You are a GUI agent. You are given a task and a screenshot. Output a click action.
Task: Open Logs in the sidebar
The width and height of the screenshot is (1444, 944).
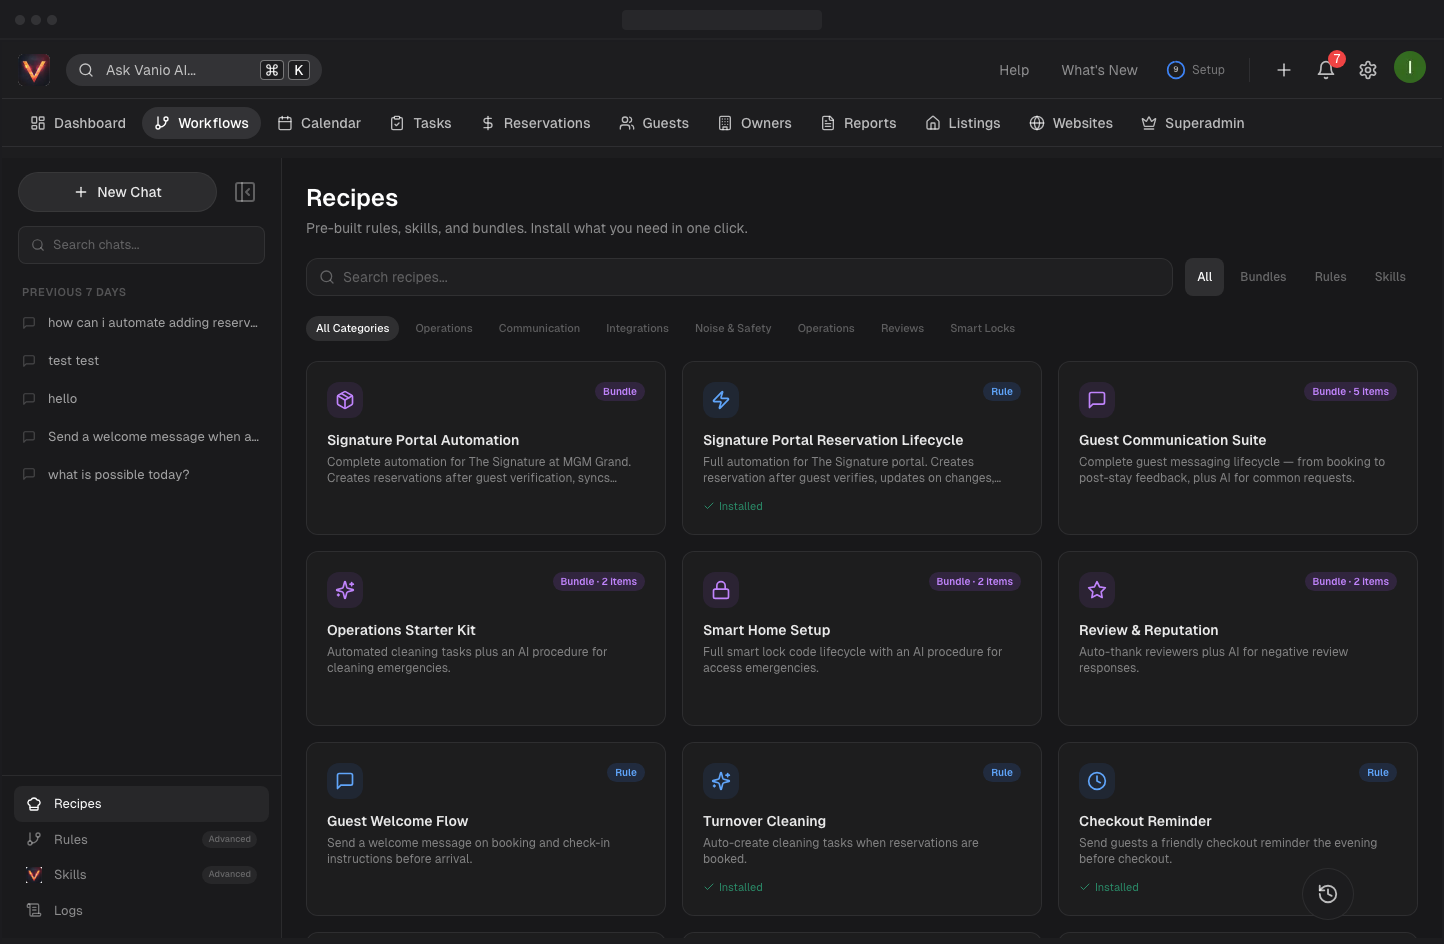point(68,911)
